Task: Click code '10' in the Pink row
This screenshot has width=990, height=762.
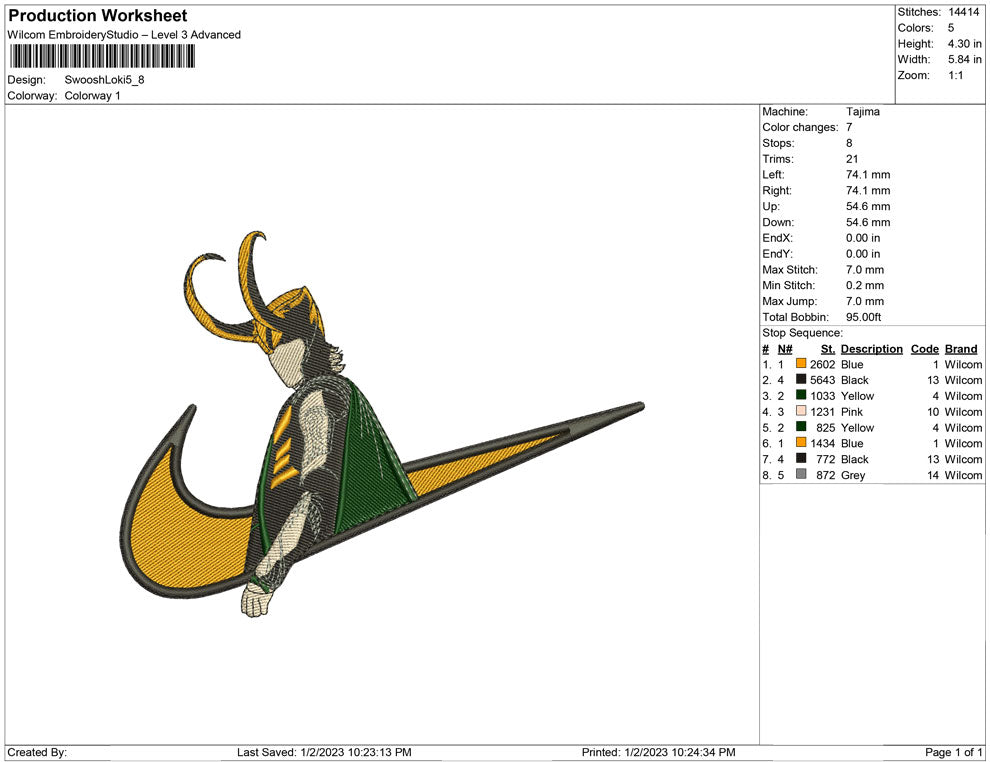Action: (933, 412)
